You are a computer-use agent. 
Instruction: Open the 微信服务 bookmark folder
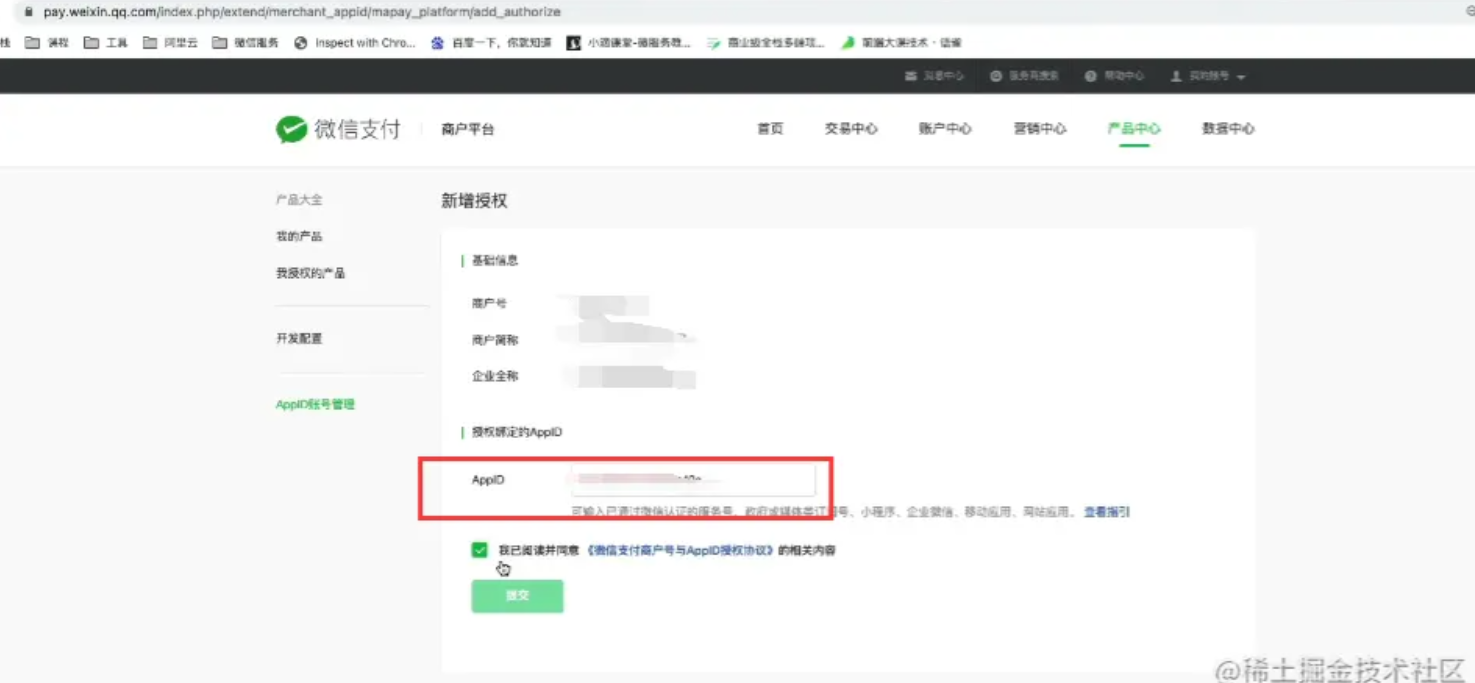pos(246,43)
